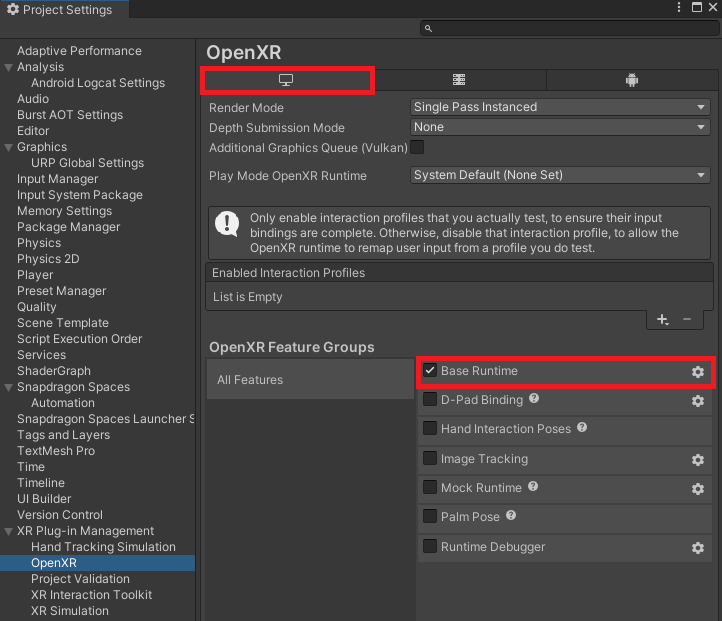
Task: Open D-Pad Binding settings gear
Action: [x=698, y=401]
